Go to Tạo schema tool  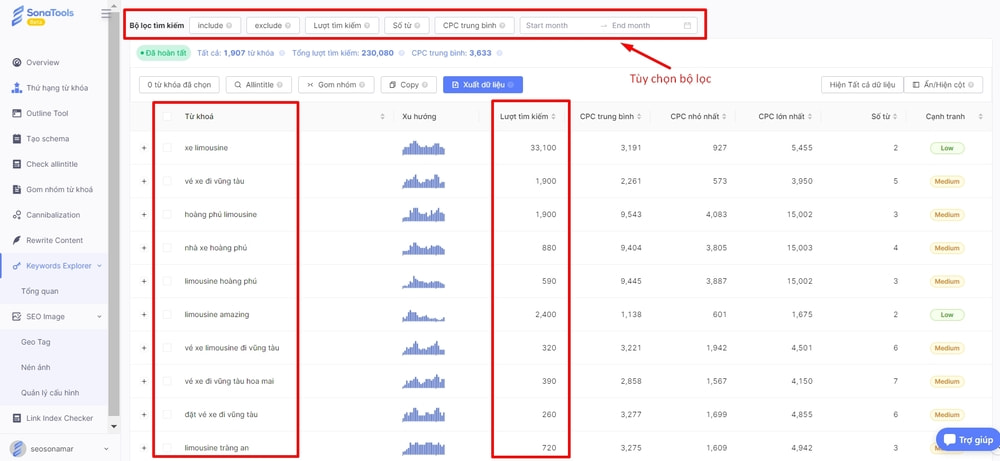click(x=48, y=139)
